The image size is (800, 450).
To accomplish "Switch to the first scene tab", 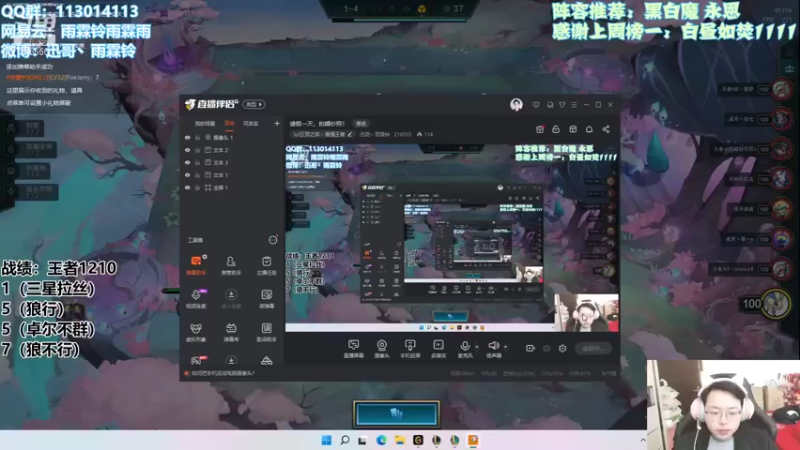I will pyautogui.click(x=205, y=123).
